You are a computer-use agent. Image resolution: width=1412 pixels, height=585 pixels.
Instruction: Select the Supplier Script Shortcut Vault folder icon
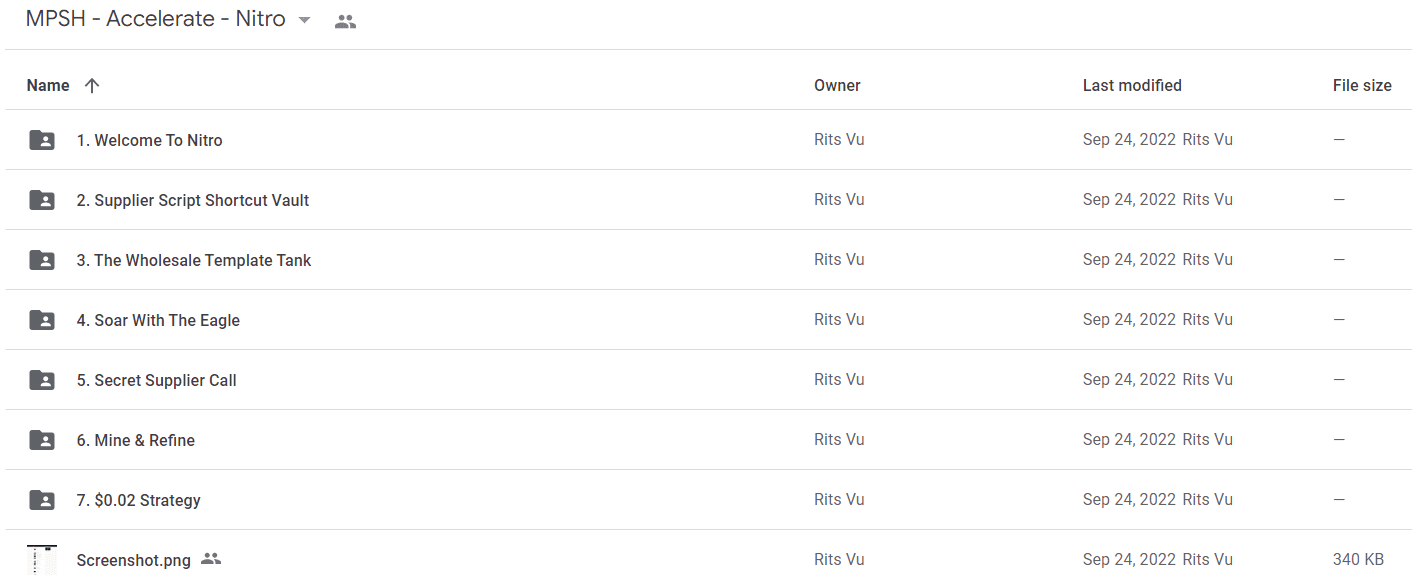[x=42, y=200]
